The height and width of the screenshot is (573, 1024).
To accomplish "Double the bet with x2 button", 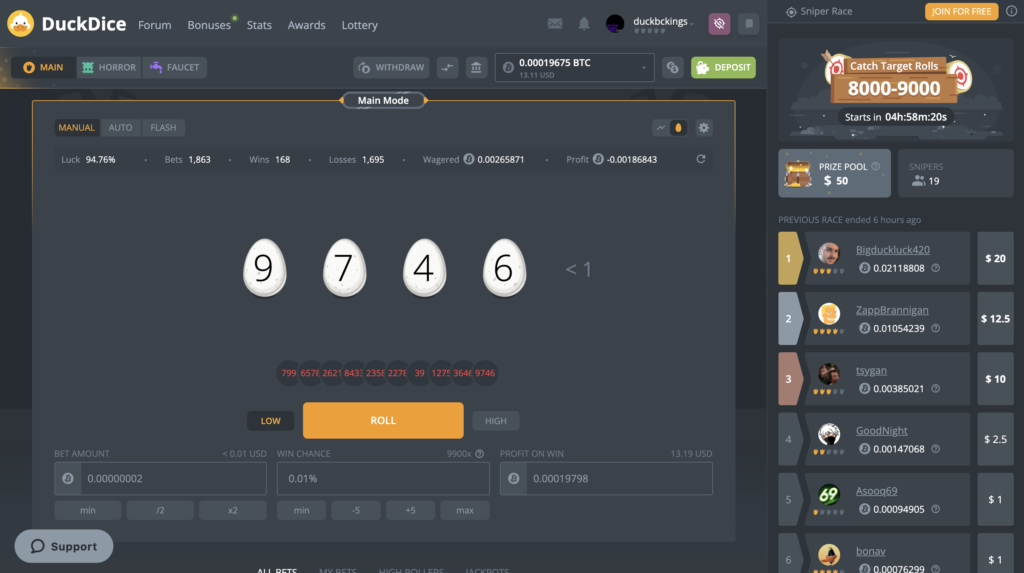I will coord(232,510).
